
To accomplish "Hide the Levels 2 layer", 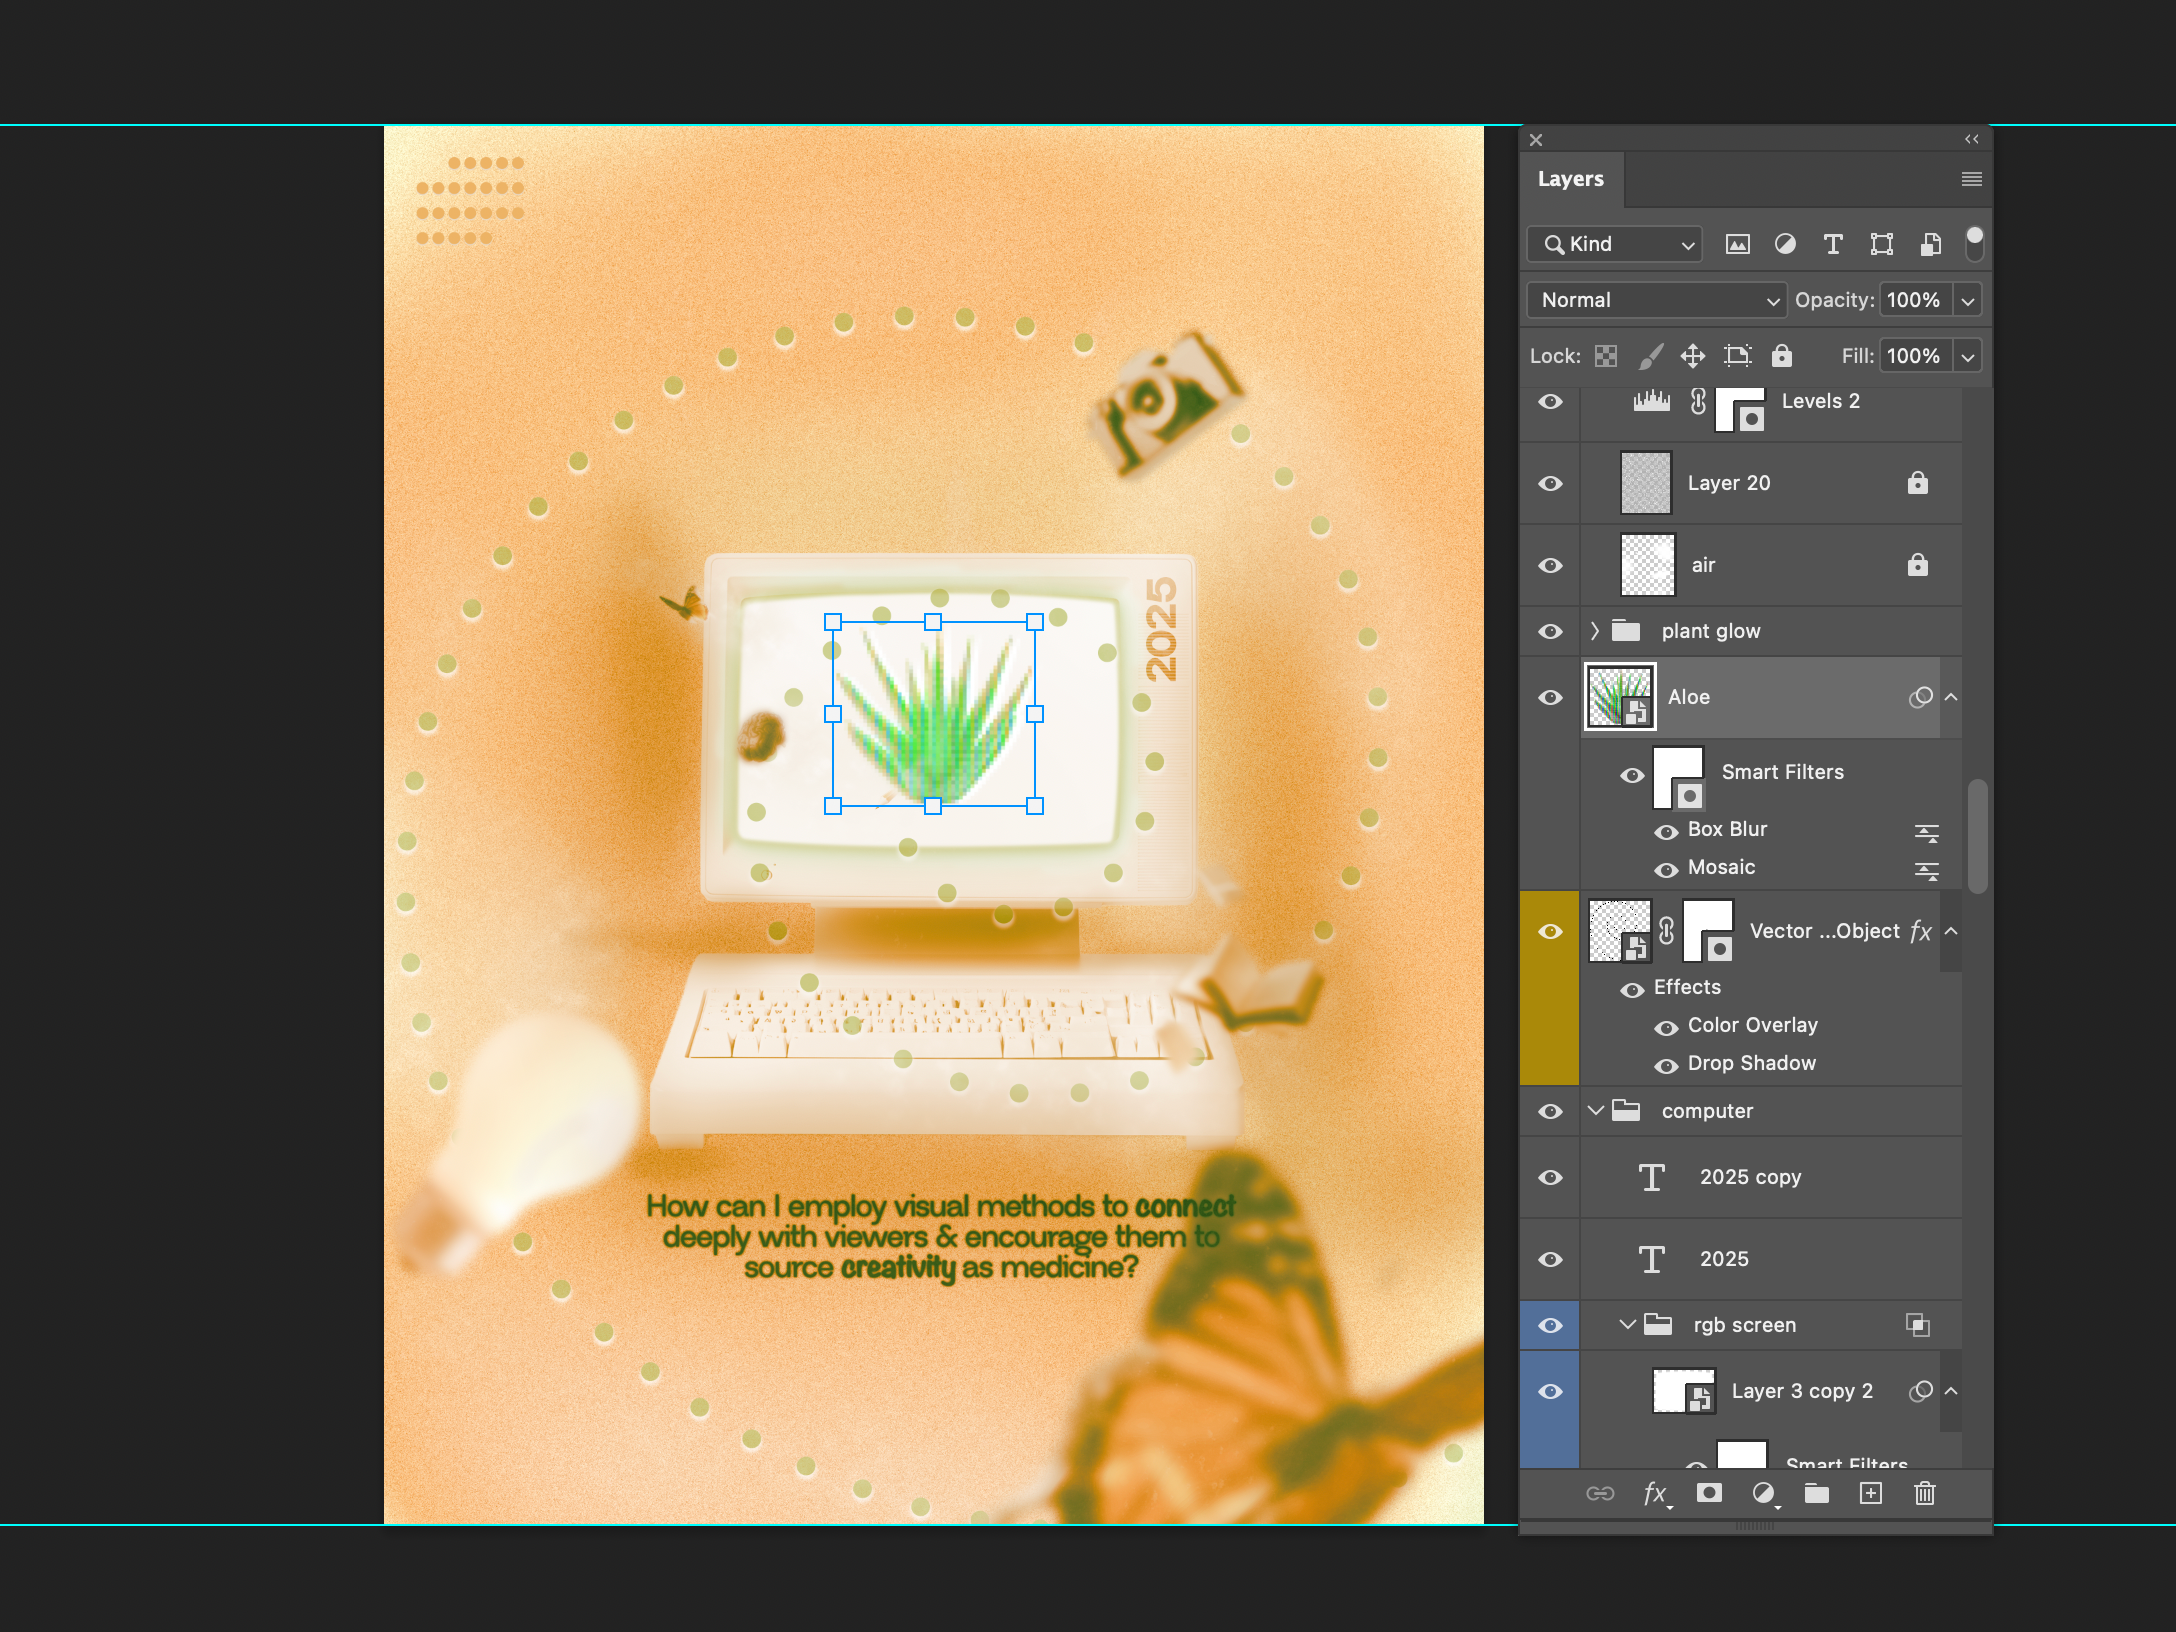I will coord(1550,401).
